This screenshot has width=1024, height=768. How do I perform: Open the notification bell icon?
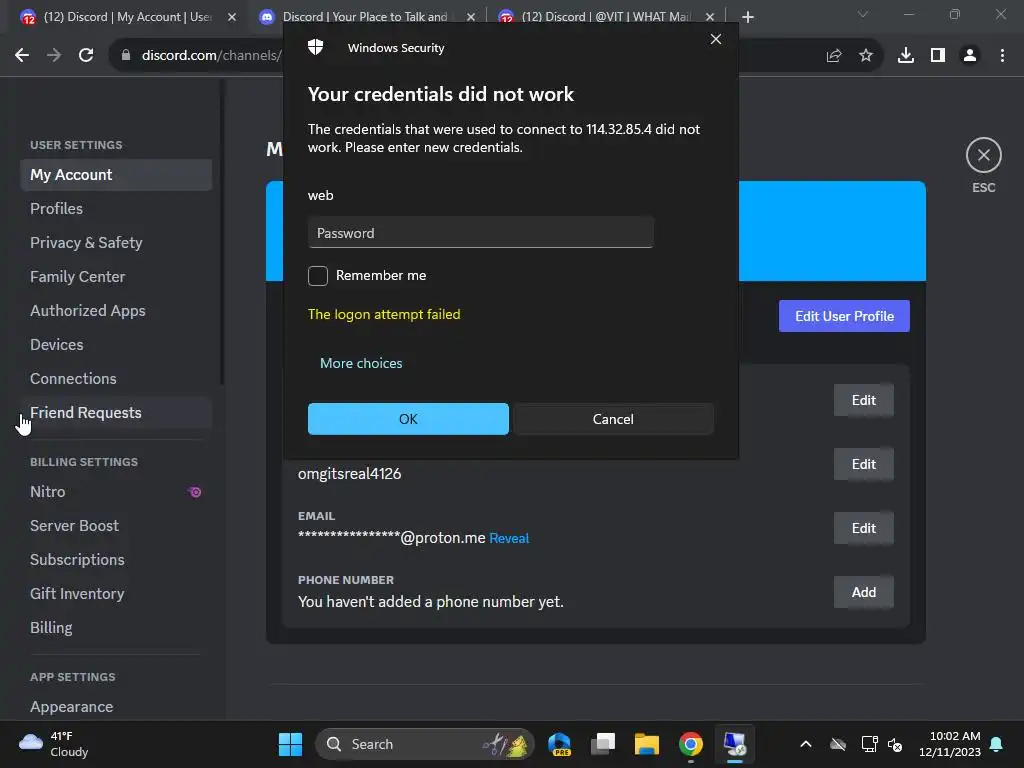(997, 744)
